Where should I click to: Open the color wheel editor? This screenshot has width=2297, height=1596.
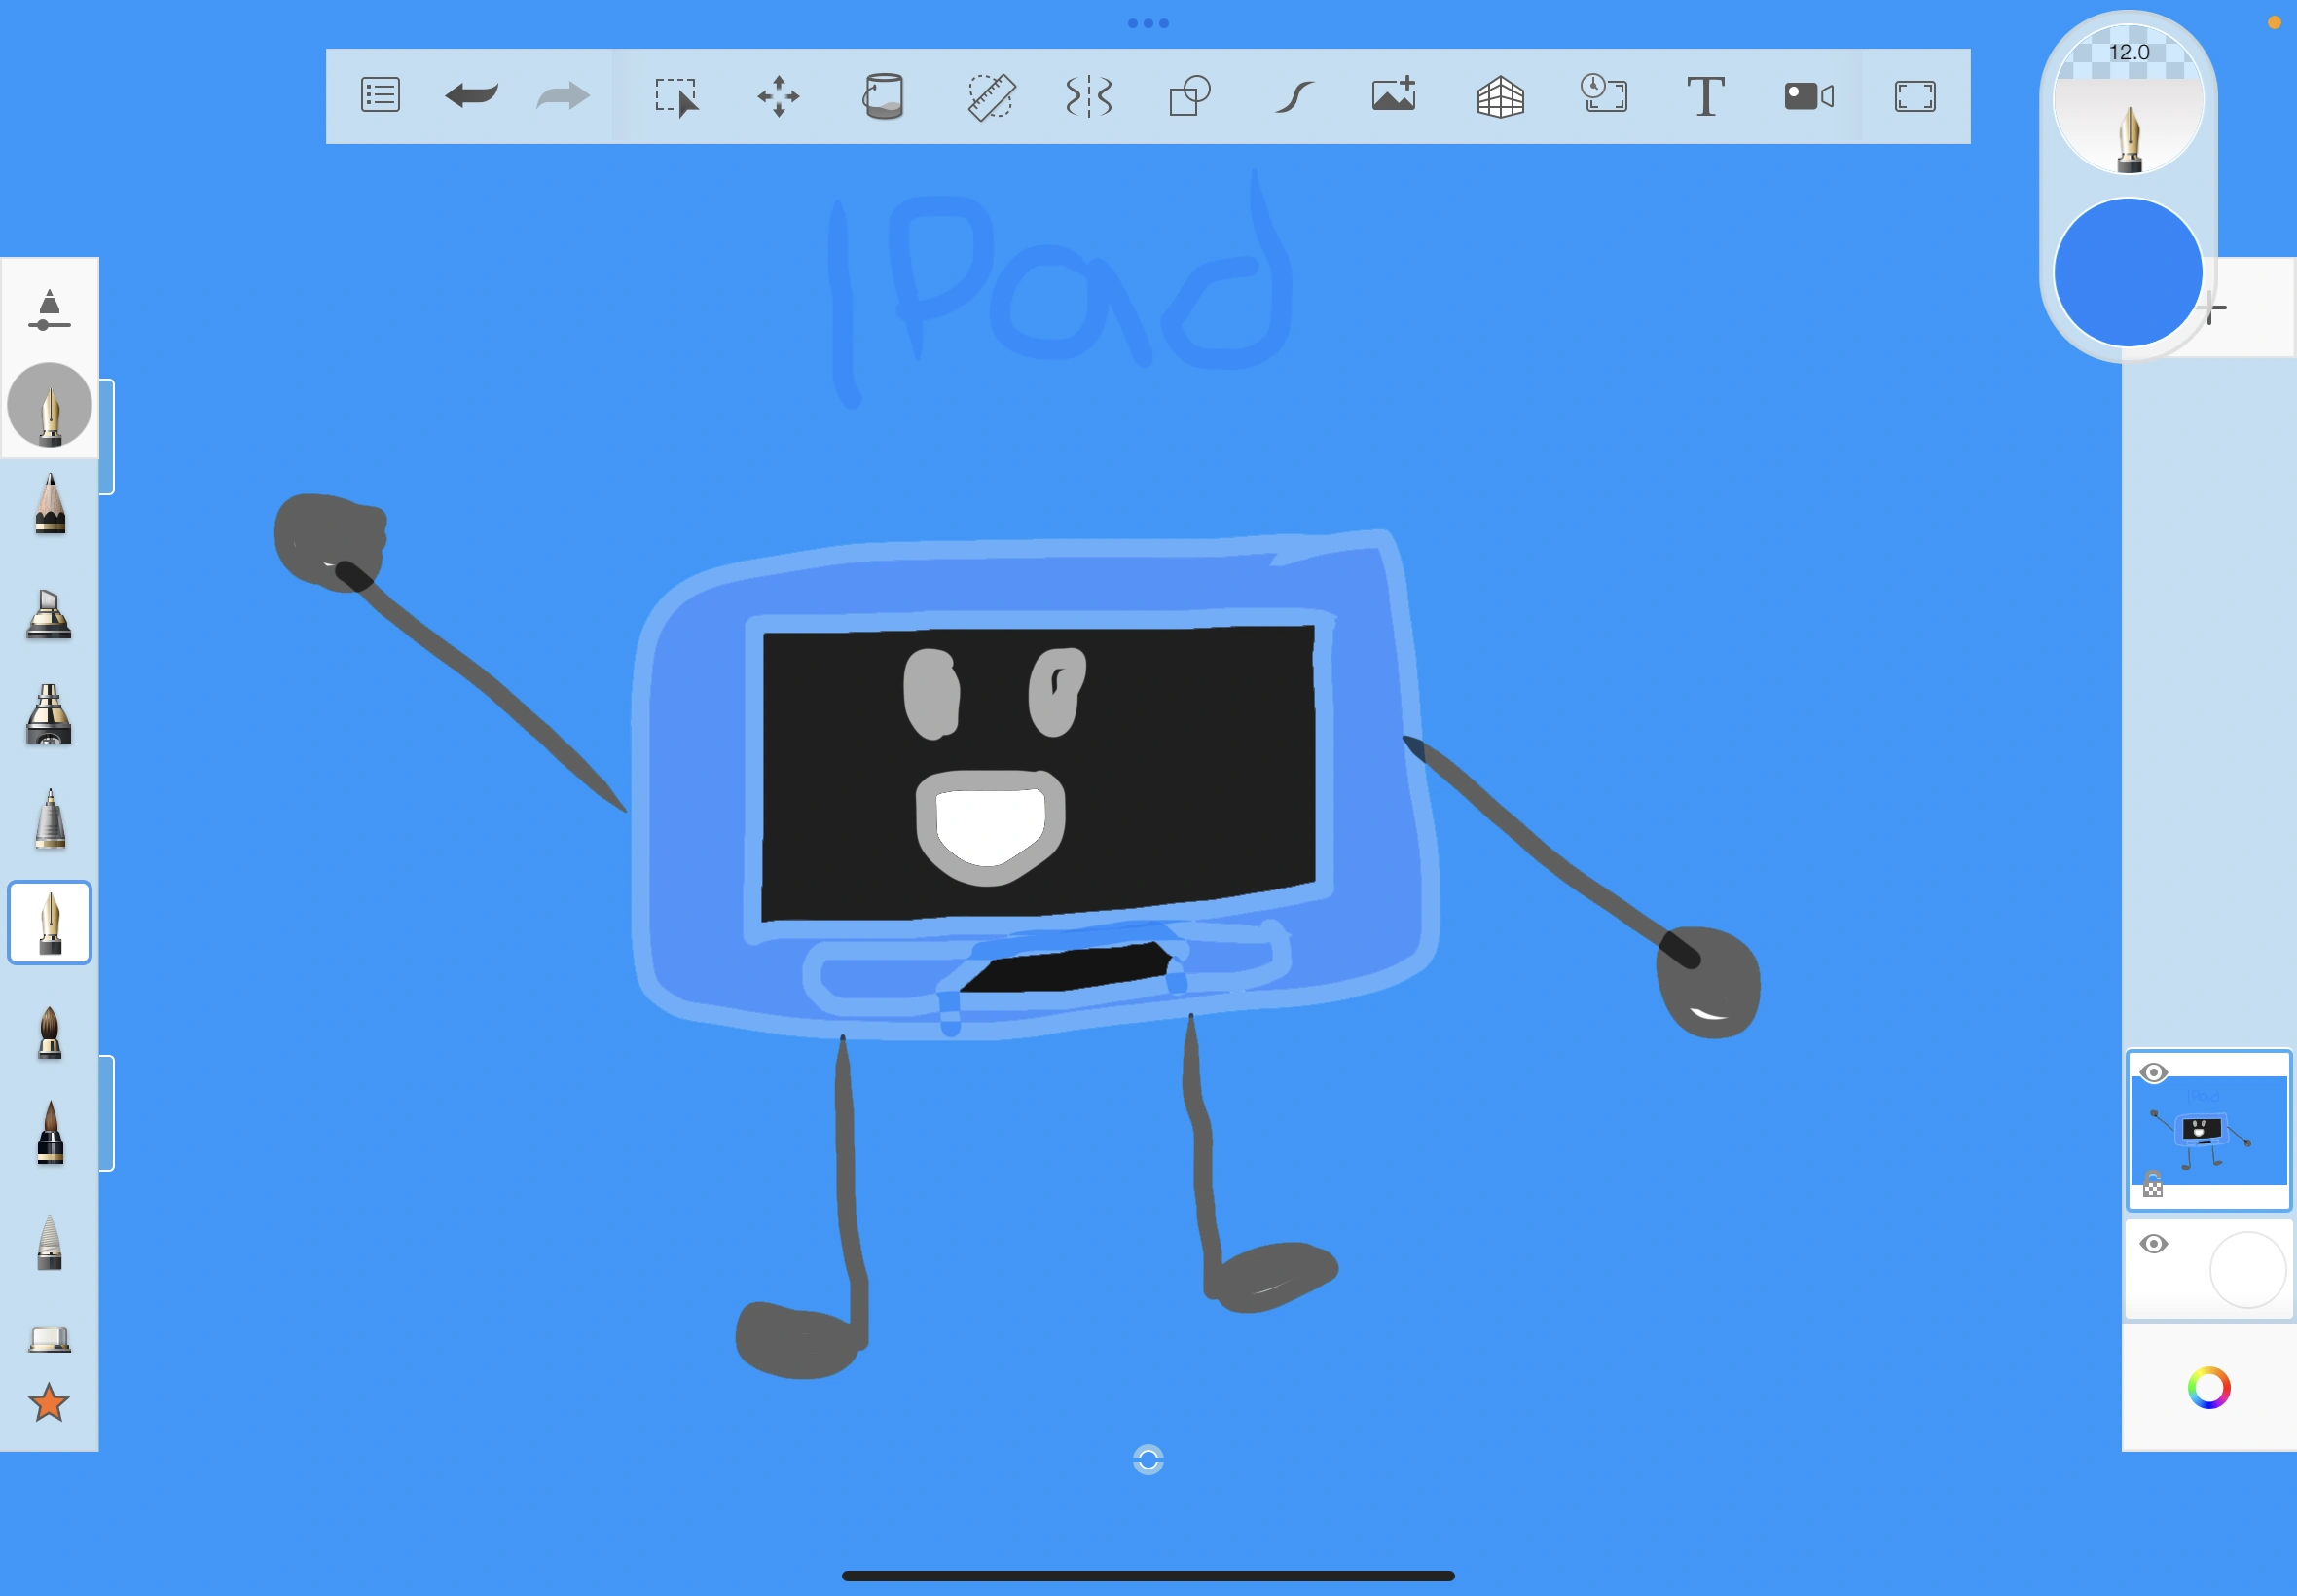click(x=2210, y=1388)
